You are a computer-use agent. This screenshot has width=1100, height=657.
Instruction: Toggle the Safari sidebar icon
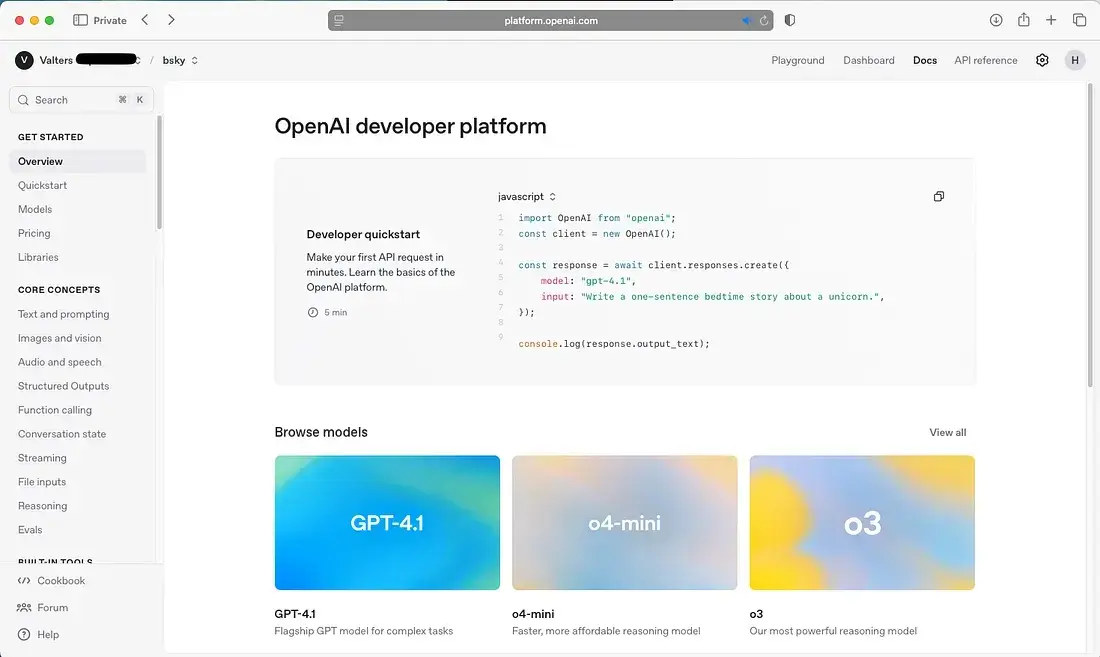tap(81, 20)
